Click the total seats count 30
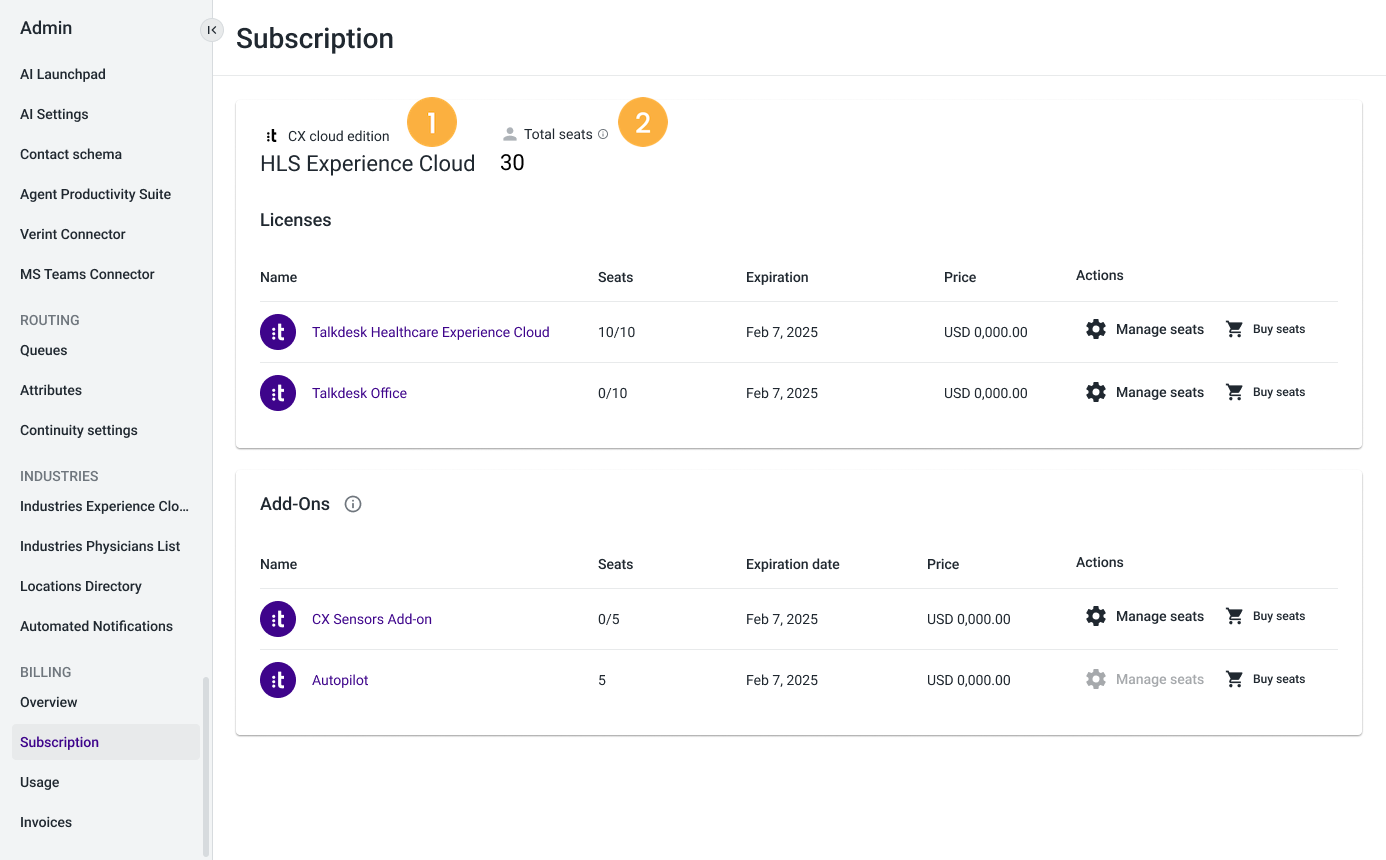Viewport: 1386px width, 860px height. tap(512, 162)
